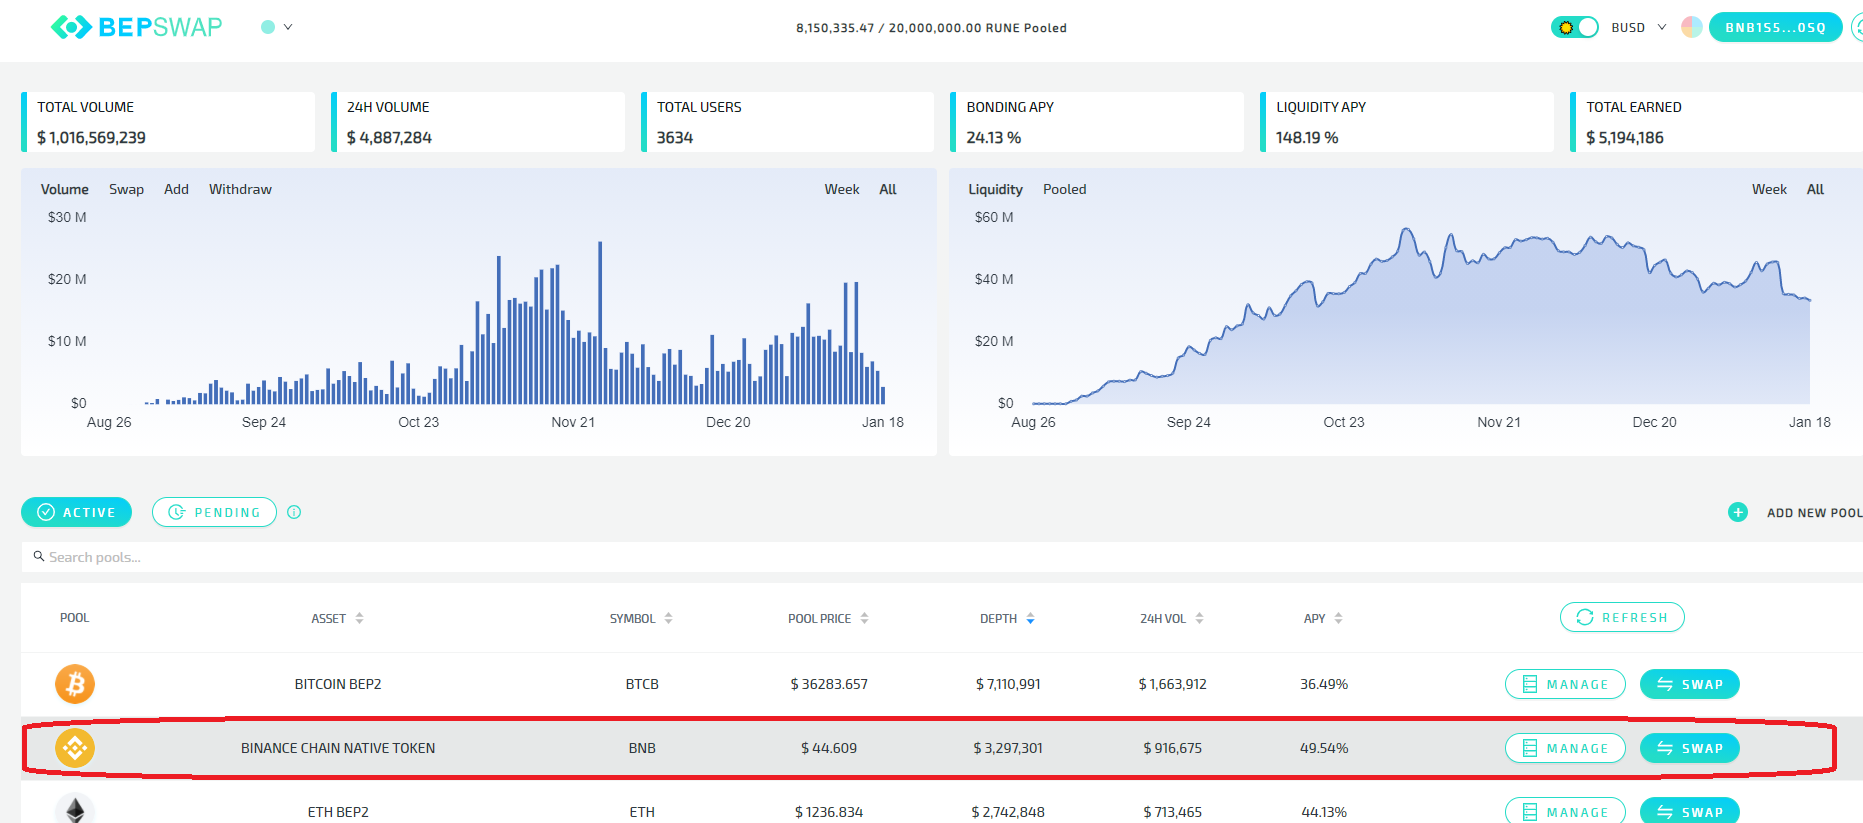The height and width of the screenshot is (823, 1863).
Task: Show ACTIVE pools
Action: [77, 512]
